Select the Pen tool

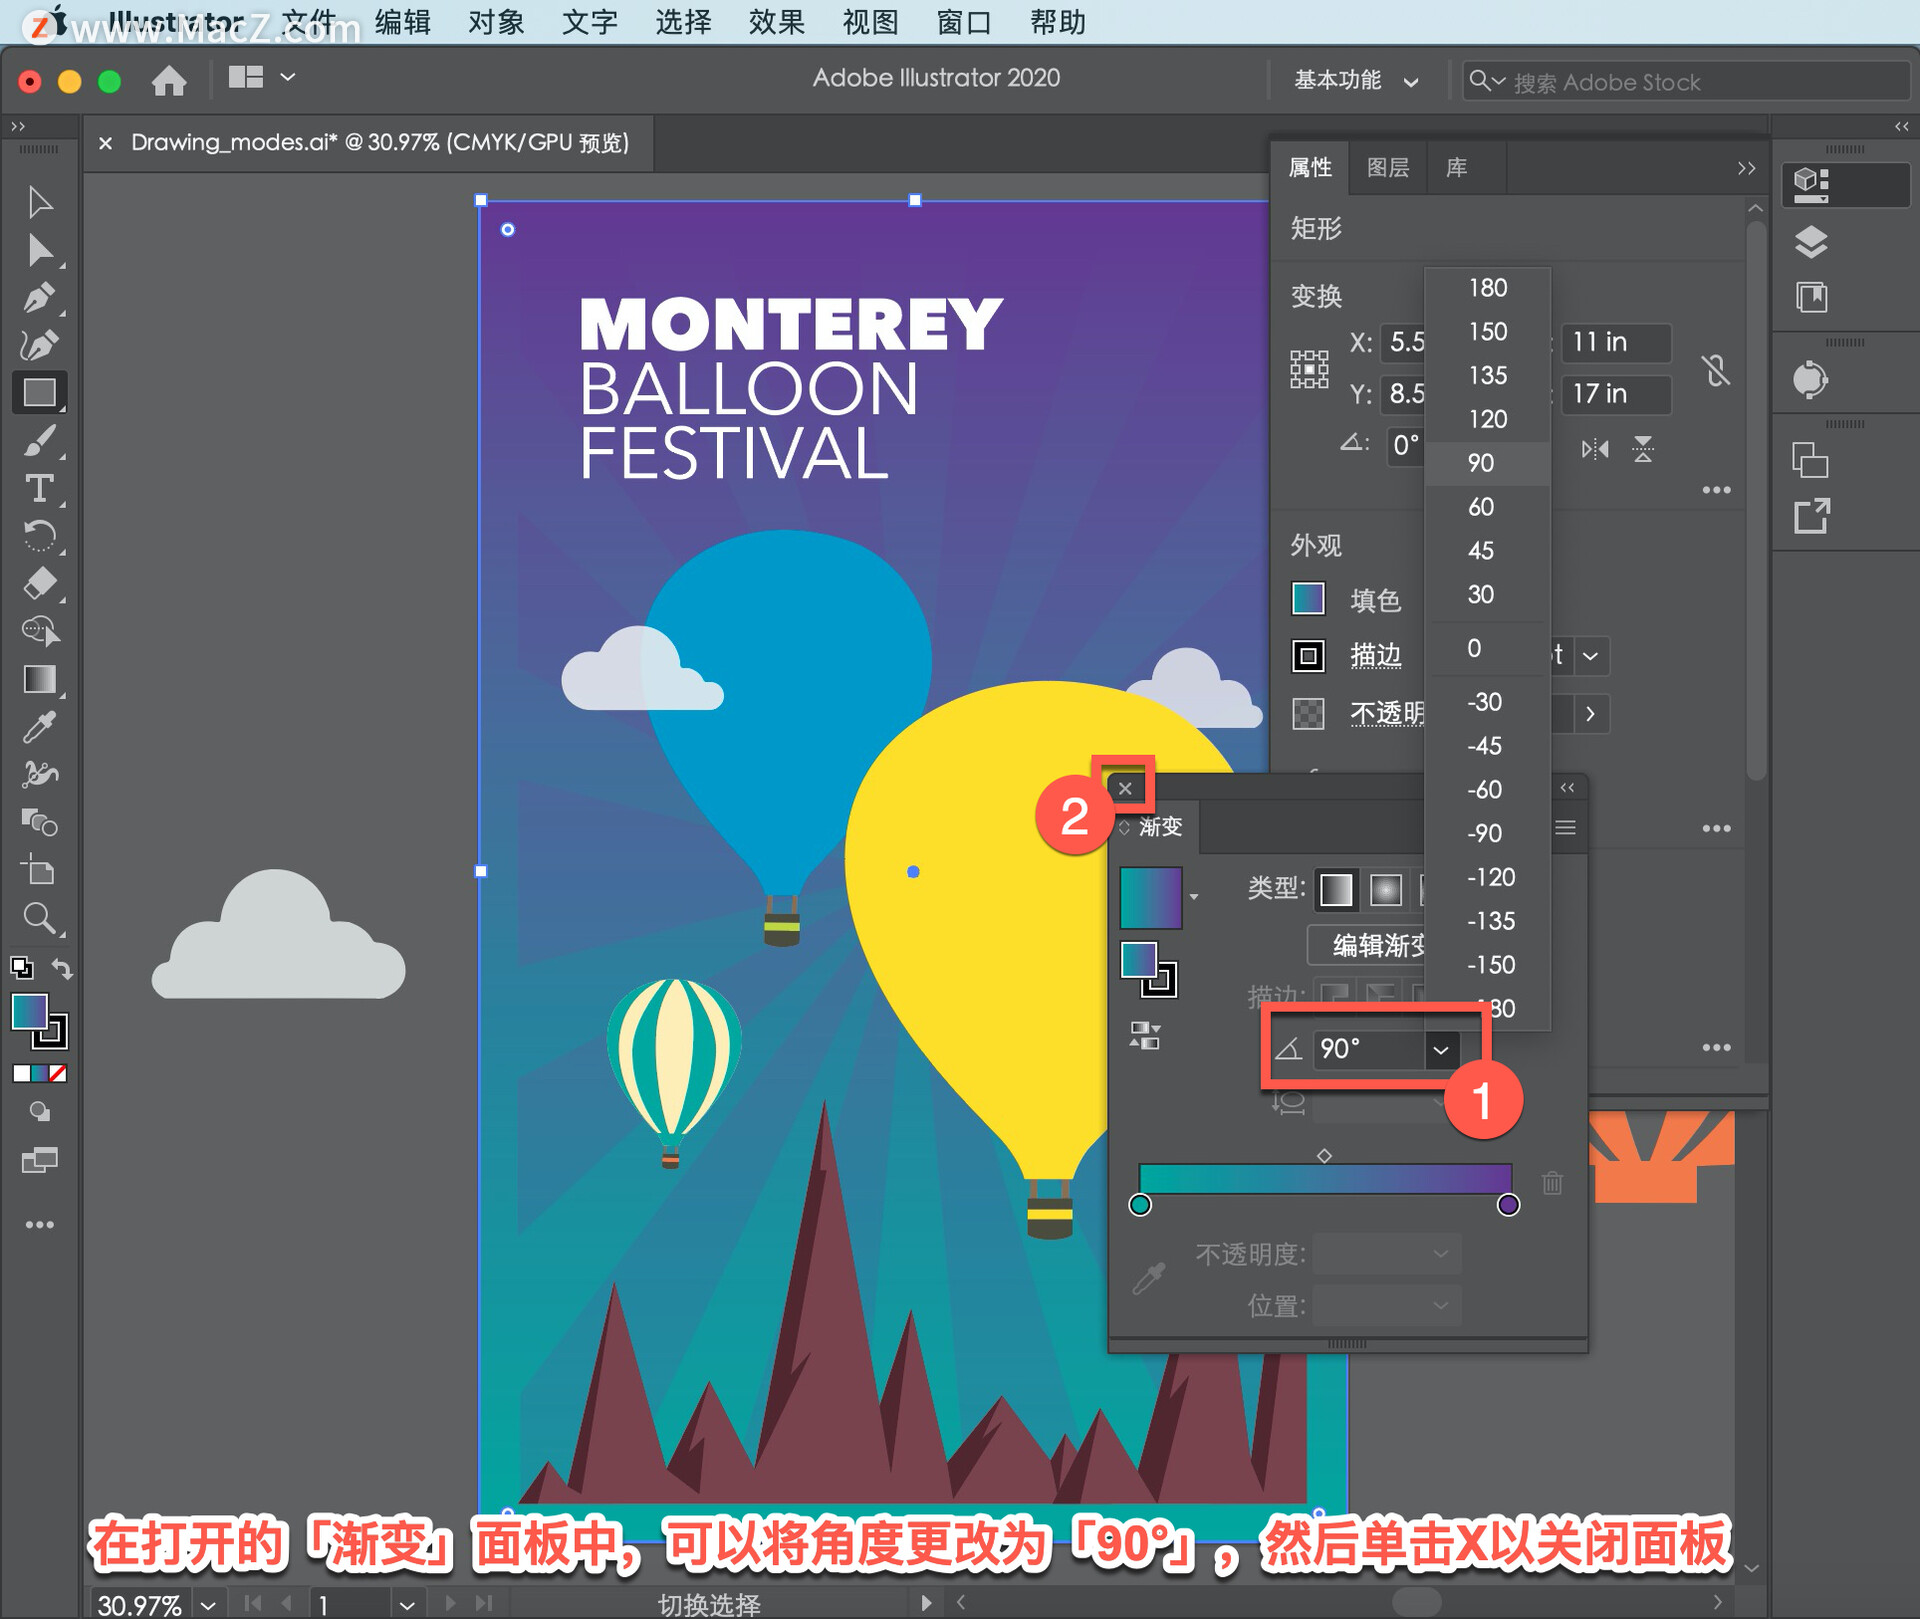(39, 298)
